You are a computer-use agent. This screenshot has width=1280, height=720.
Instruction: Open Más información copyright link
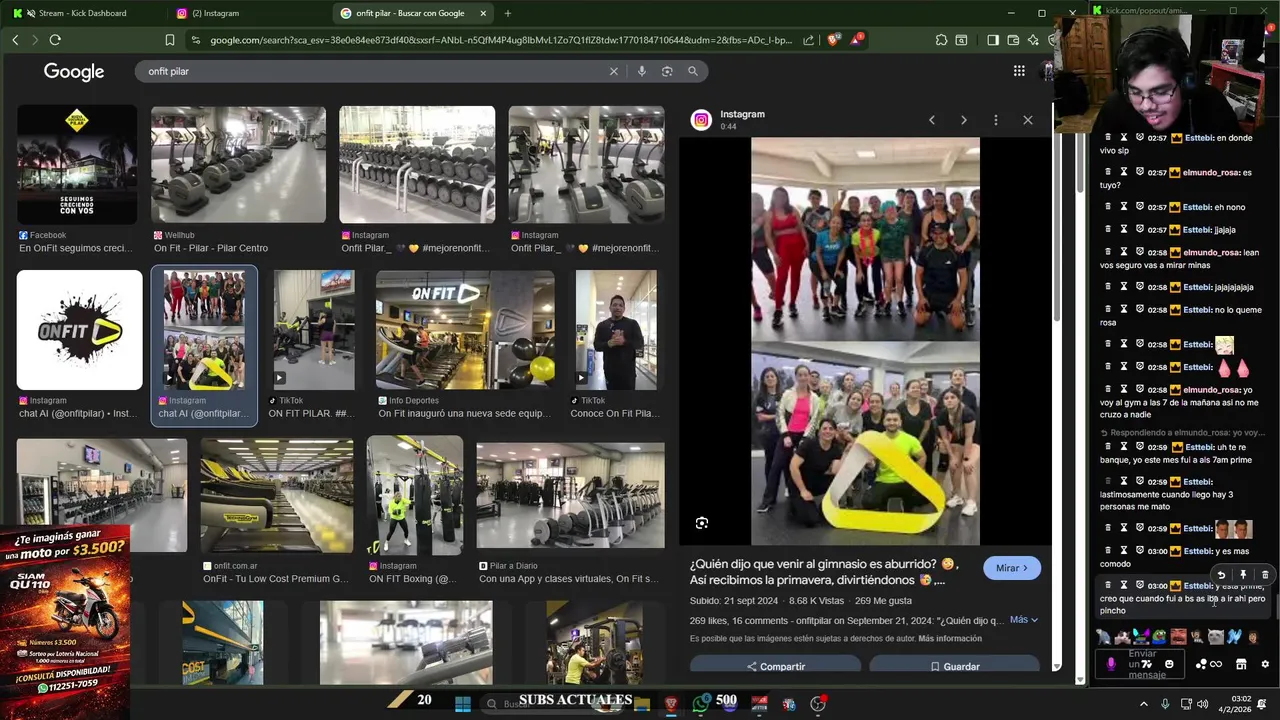(950, 638)
